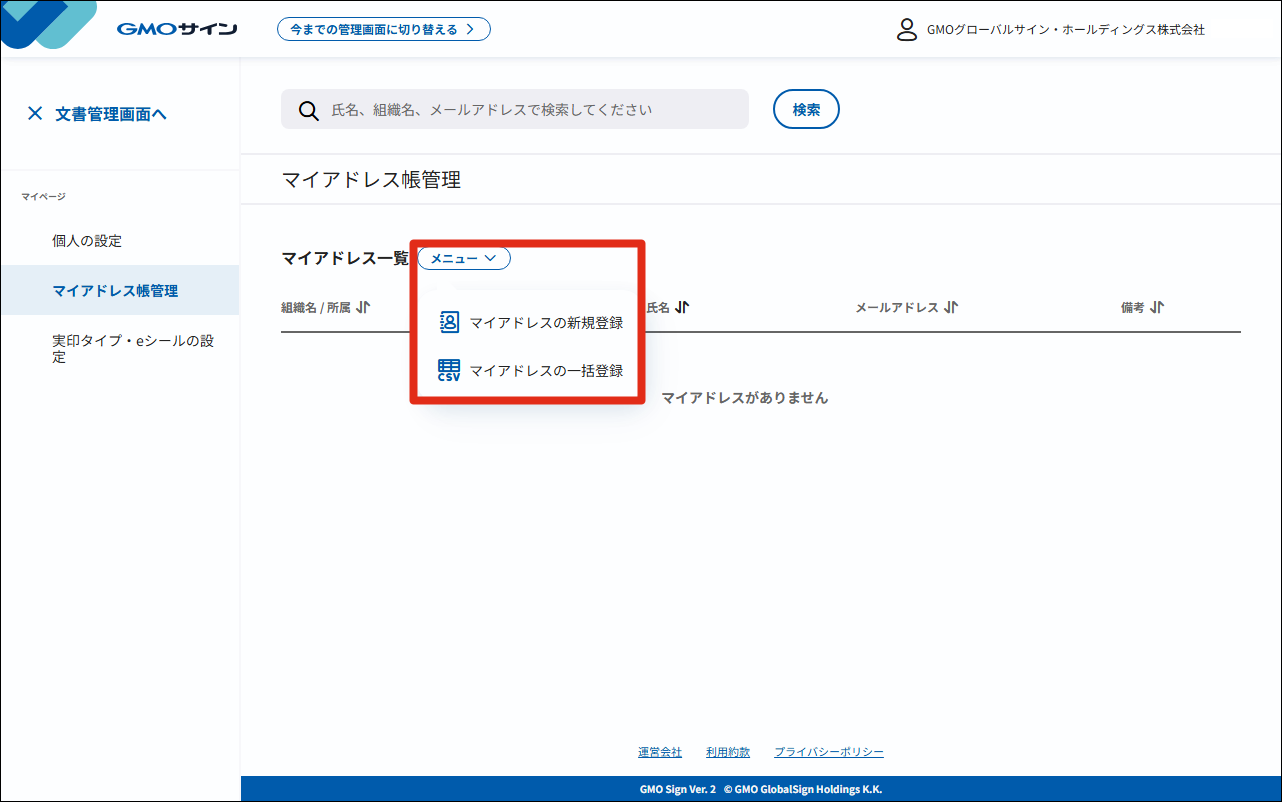The image size is (1282, 802).
Task: Open the プライバシーポリシー footer link
Action: [x=829, y=752]
